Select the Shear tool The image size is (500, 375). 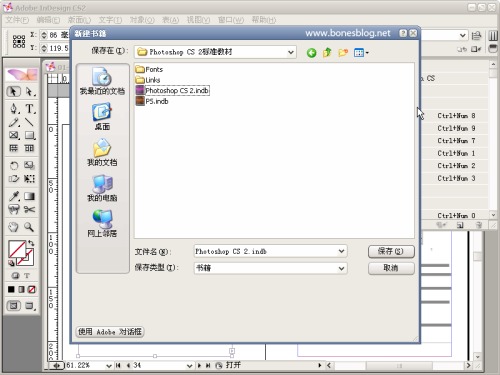[x=14, y=179]
